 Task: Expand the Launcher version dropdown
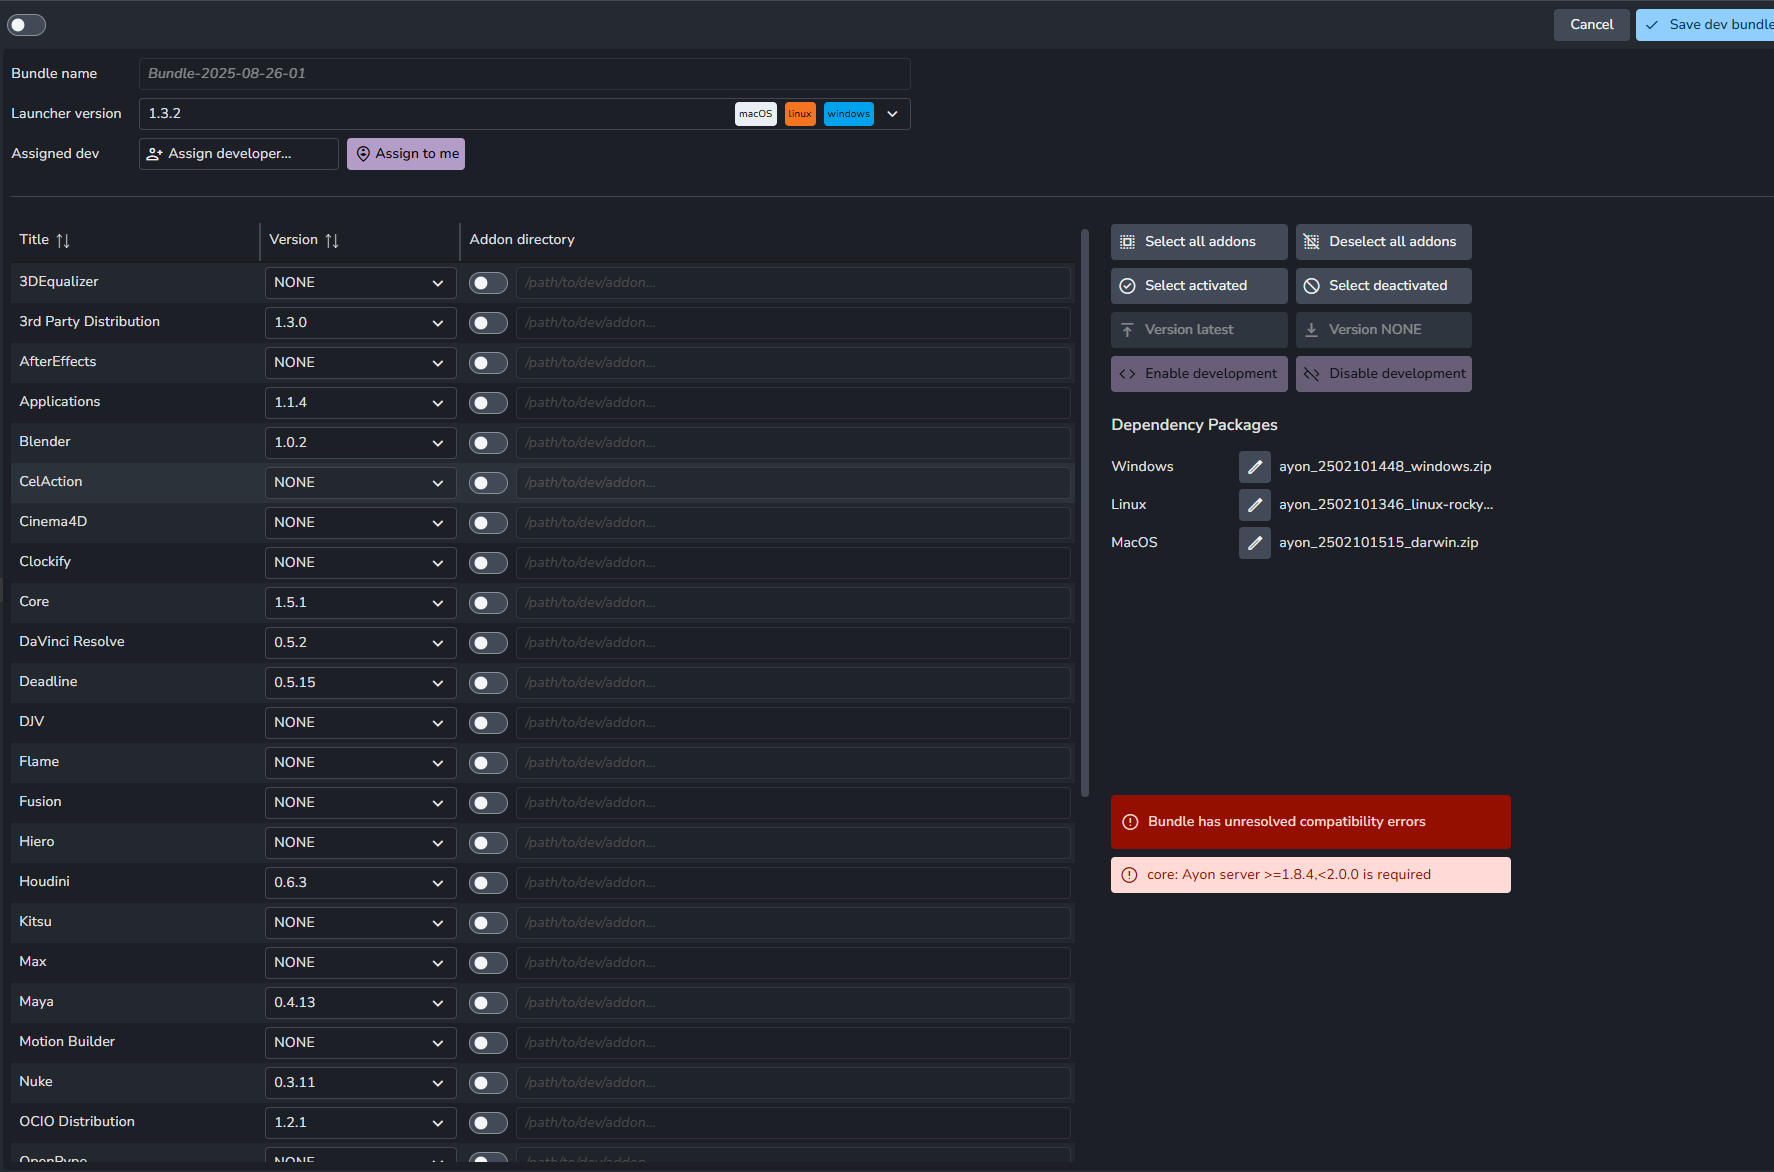[892, 114]
